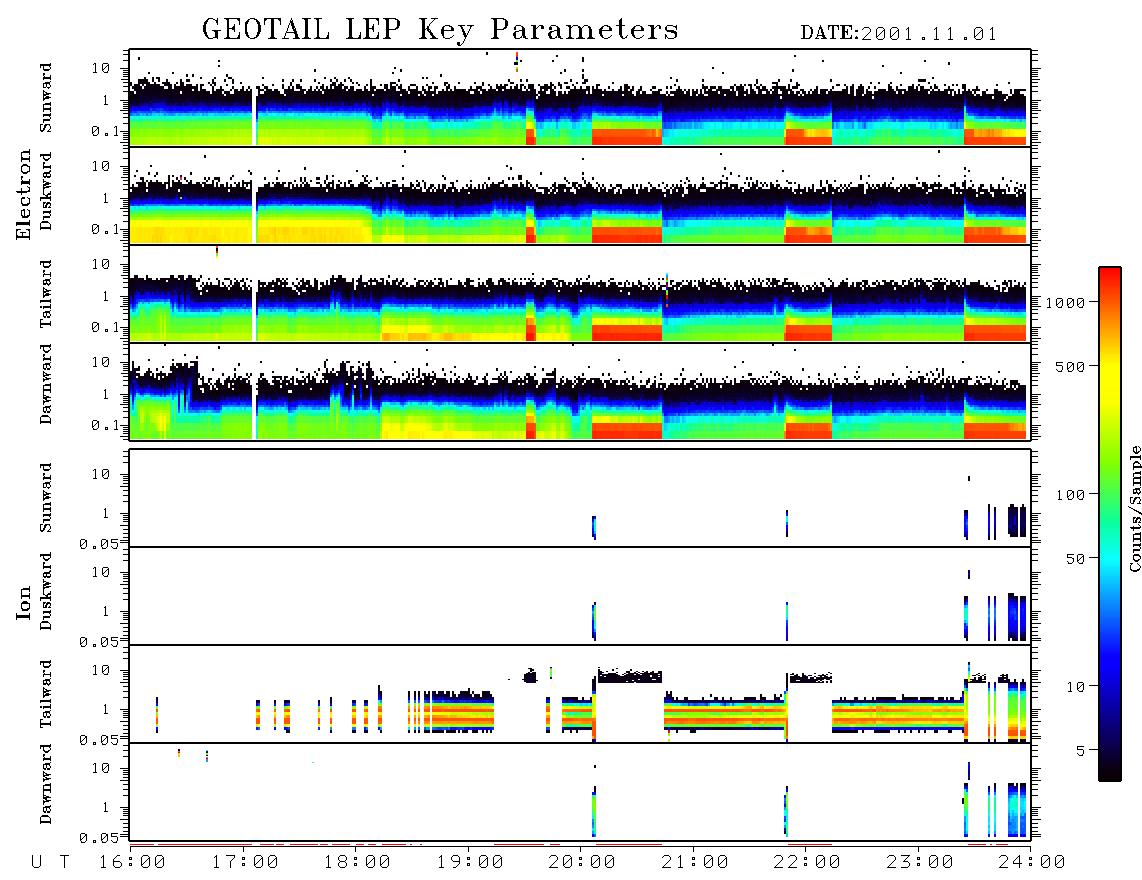Select the Electron "Dawnward" panel label
Screen dimensions: 1142x880
[x=46, y=384]
